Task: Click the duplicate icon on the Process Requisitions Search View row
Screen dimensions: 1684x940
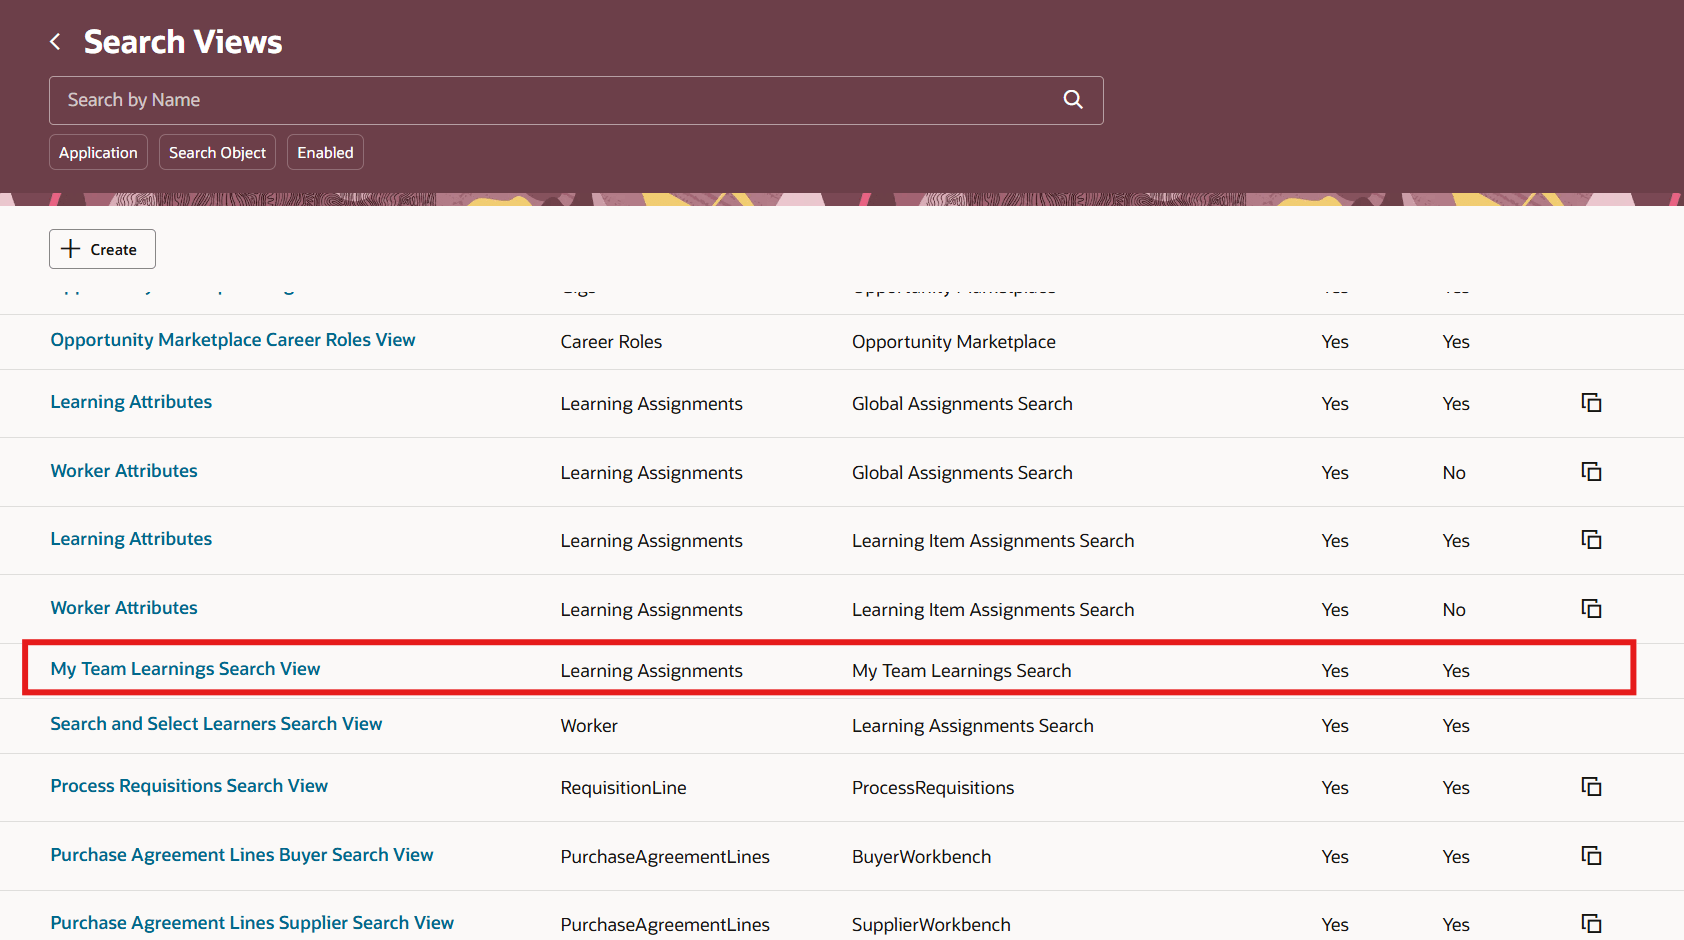Action: pos(1591,786)
